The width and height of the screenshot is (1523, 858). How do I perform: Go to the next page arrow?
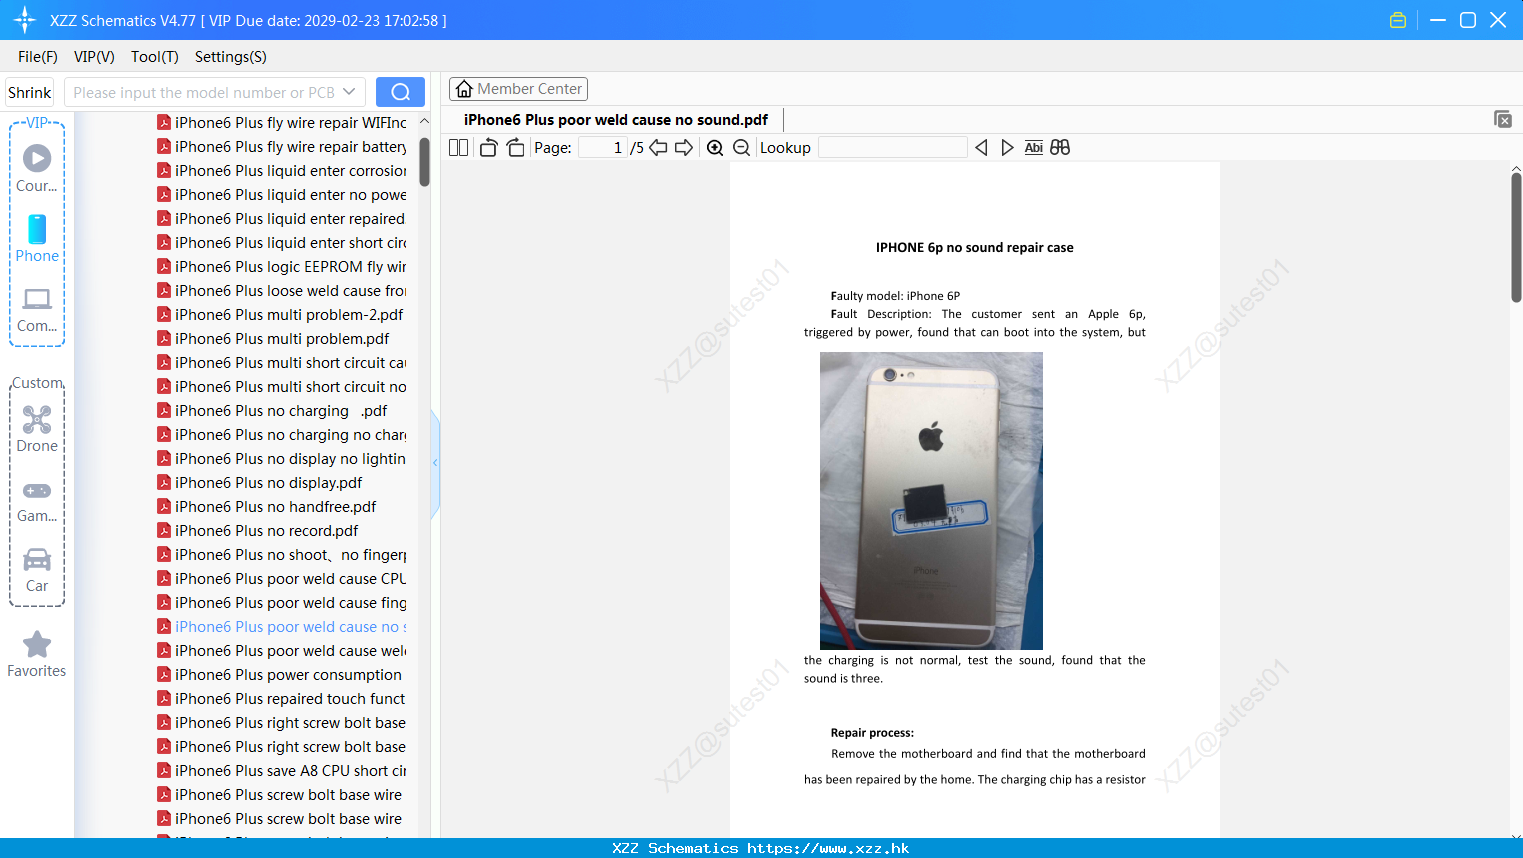pos(684,148)
